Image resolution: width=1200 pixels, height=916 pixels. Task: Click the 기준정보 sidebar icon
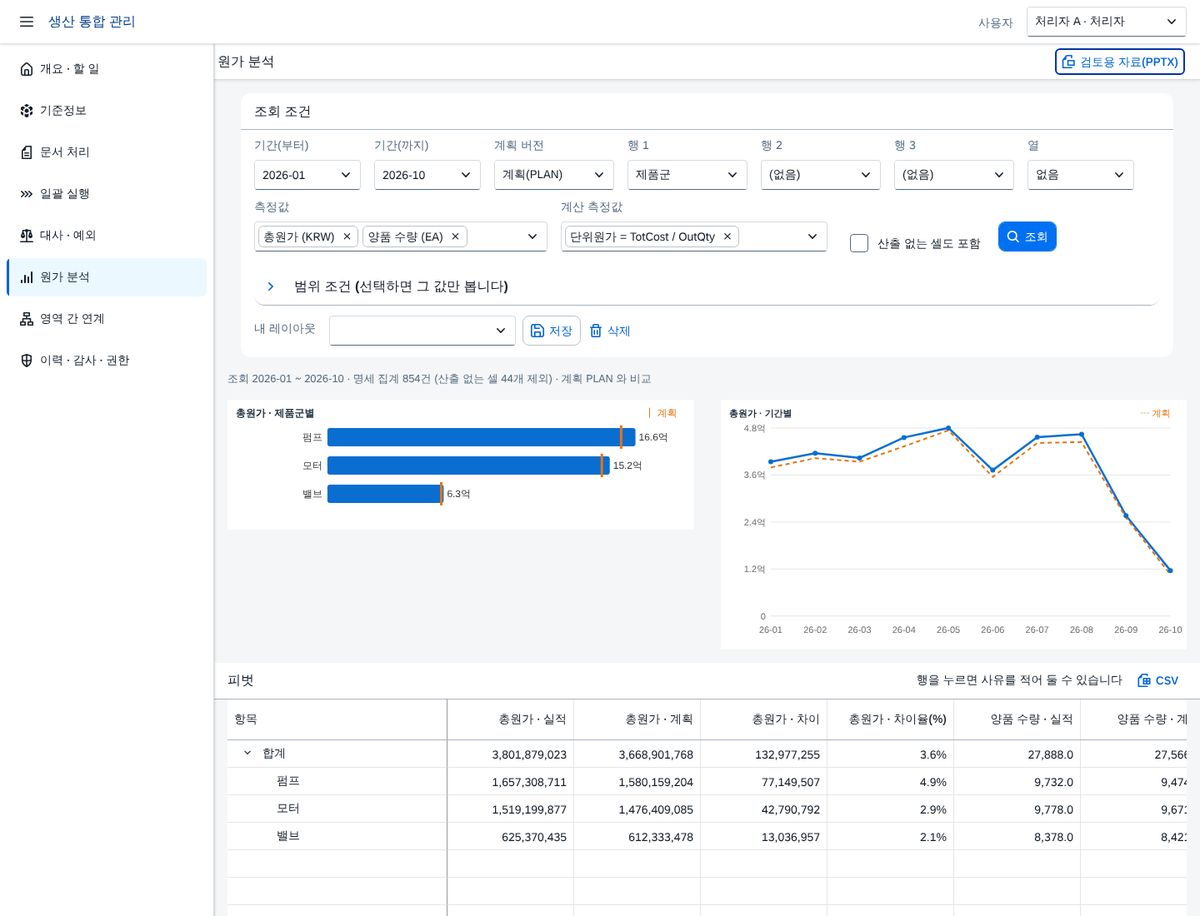pyautogui.click(x=26, y=111)
